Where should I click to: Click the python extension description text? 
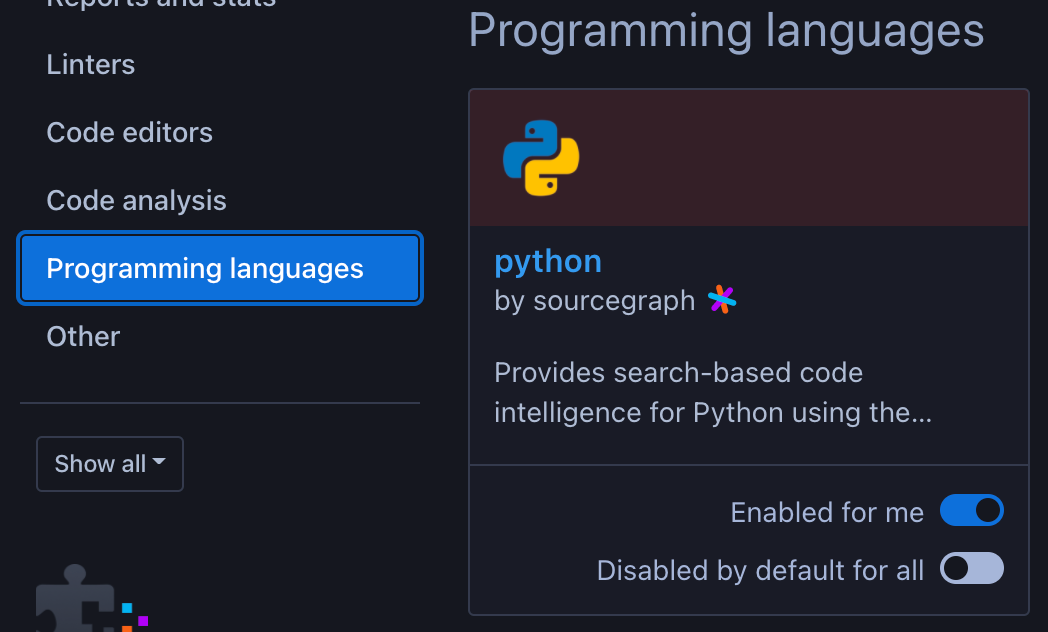pos(712,392)
